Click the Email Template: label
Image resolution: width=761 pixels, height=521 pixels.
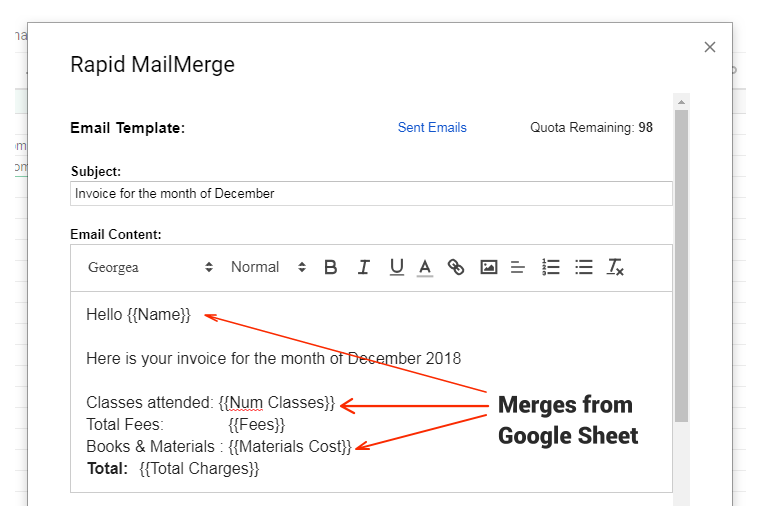pos(128,128)
